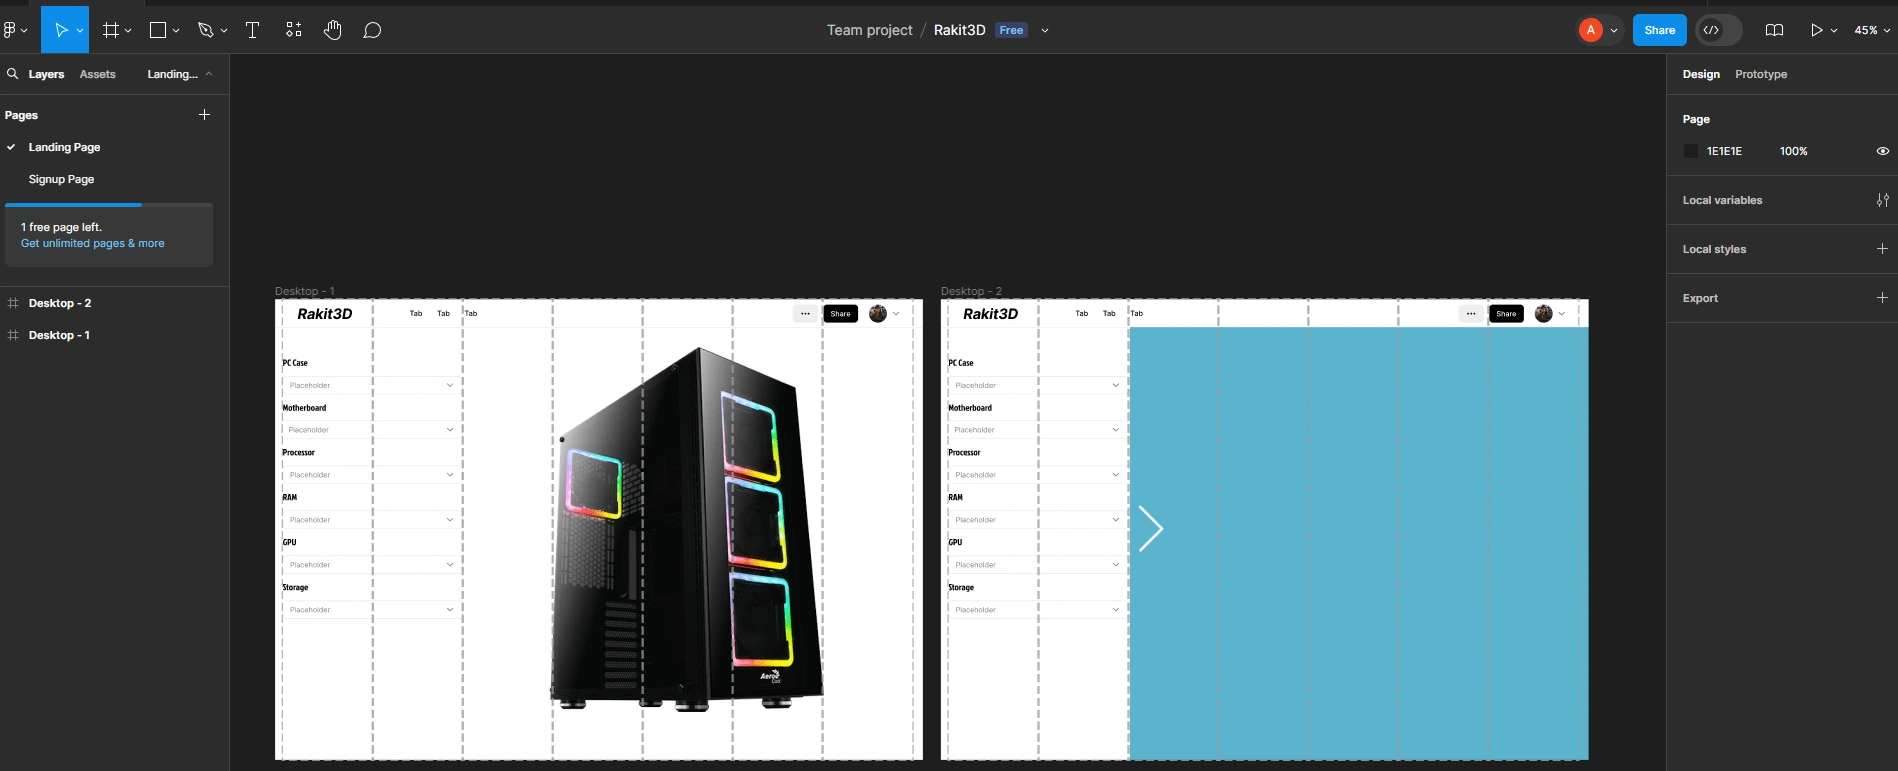Open the library book icon
This screenshot has width=1898, height=771.
coord(1774,30)
